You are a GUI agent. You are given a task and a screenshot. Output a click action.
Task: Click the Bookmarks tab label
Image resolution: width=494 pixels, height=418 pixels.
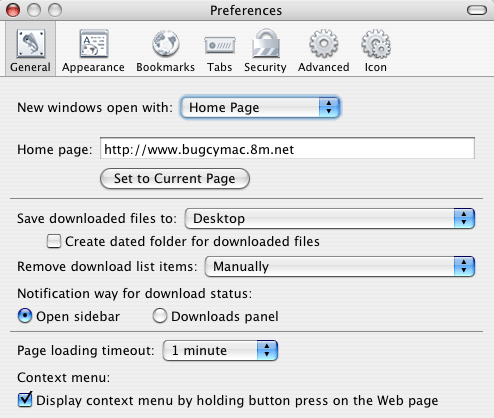click(x=166, y=67)
